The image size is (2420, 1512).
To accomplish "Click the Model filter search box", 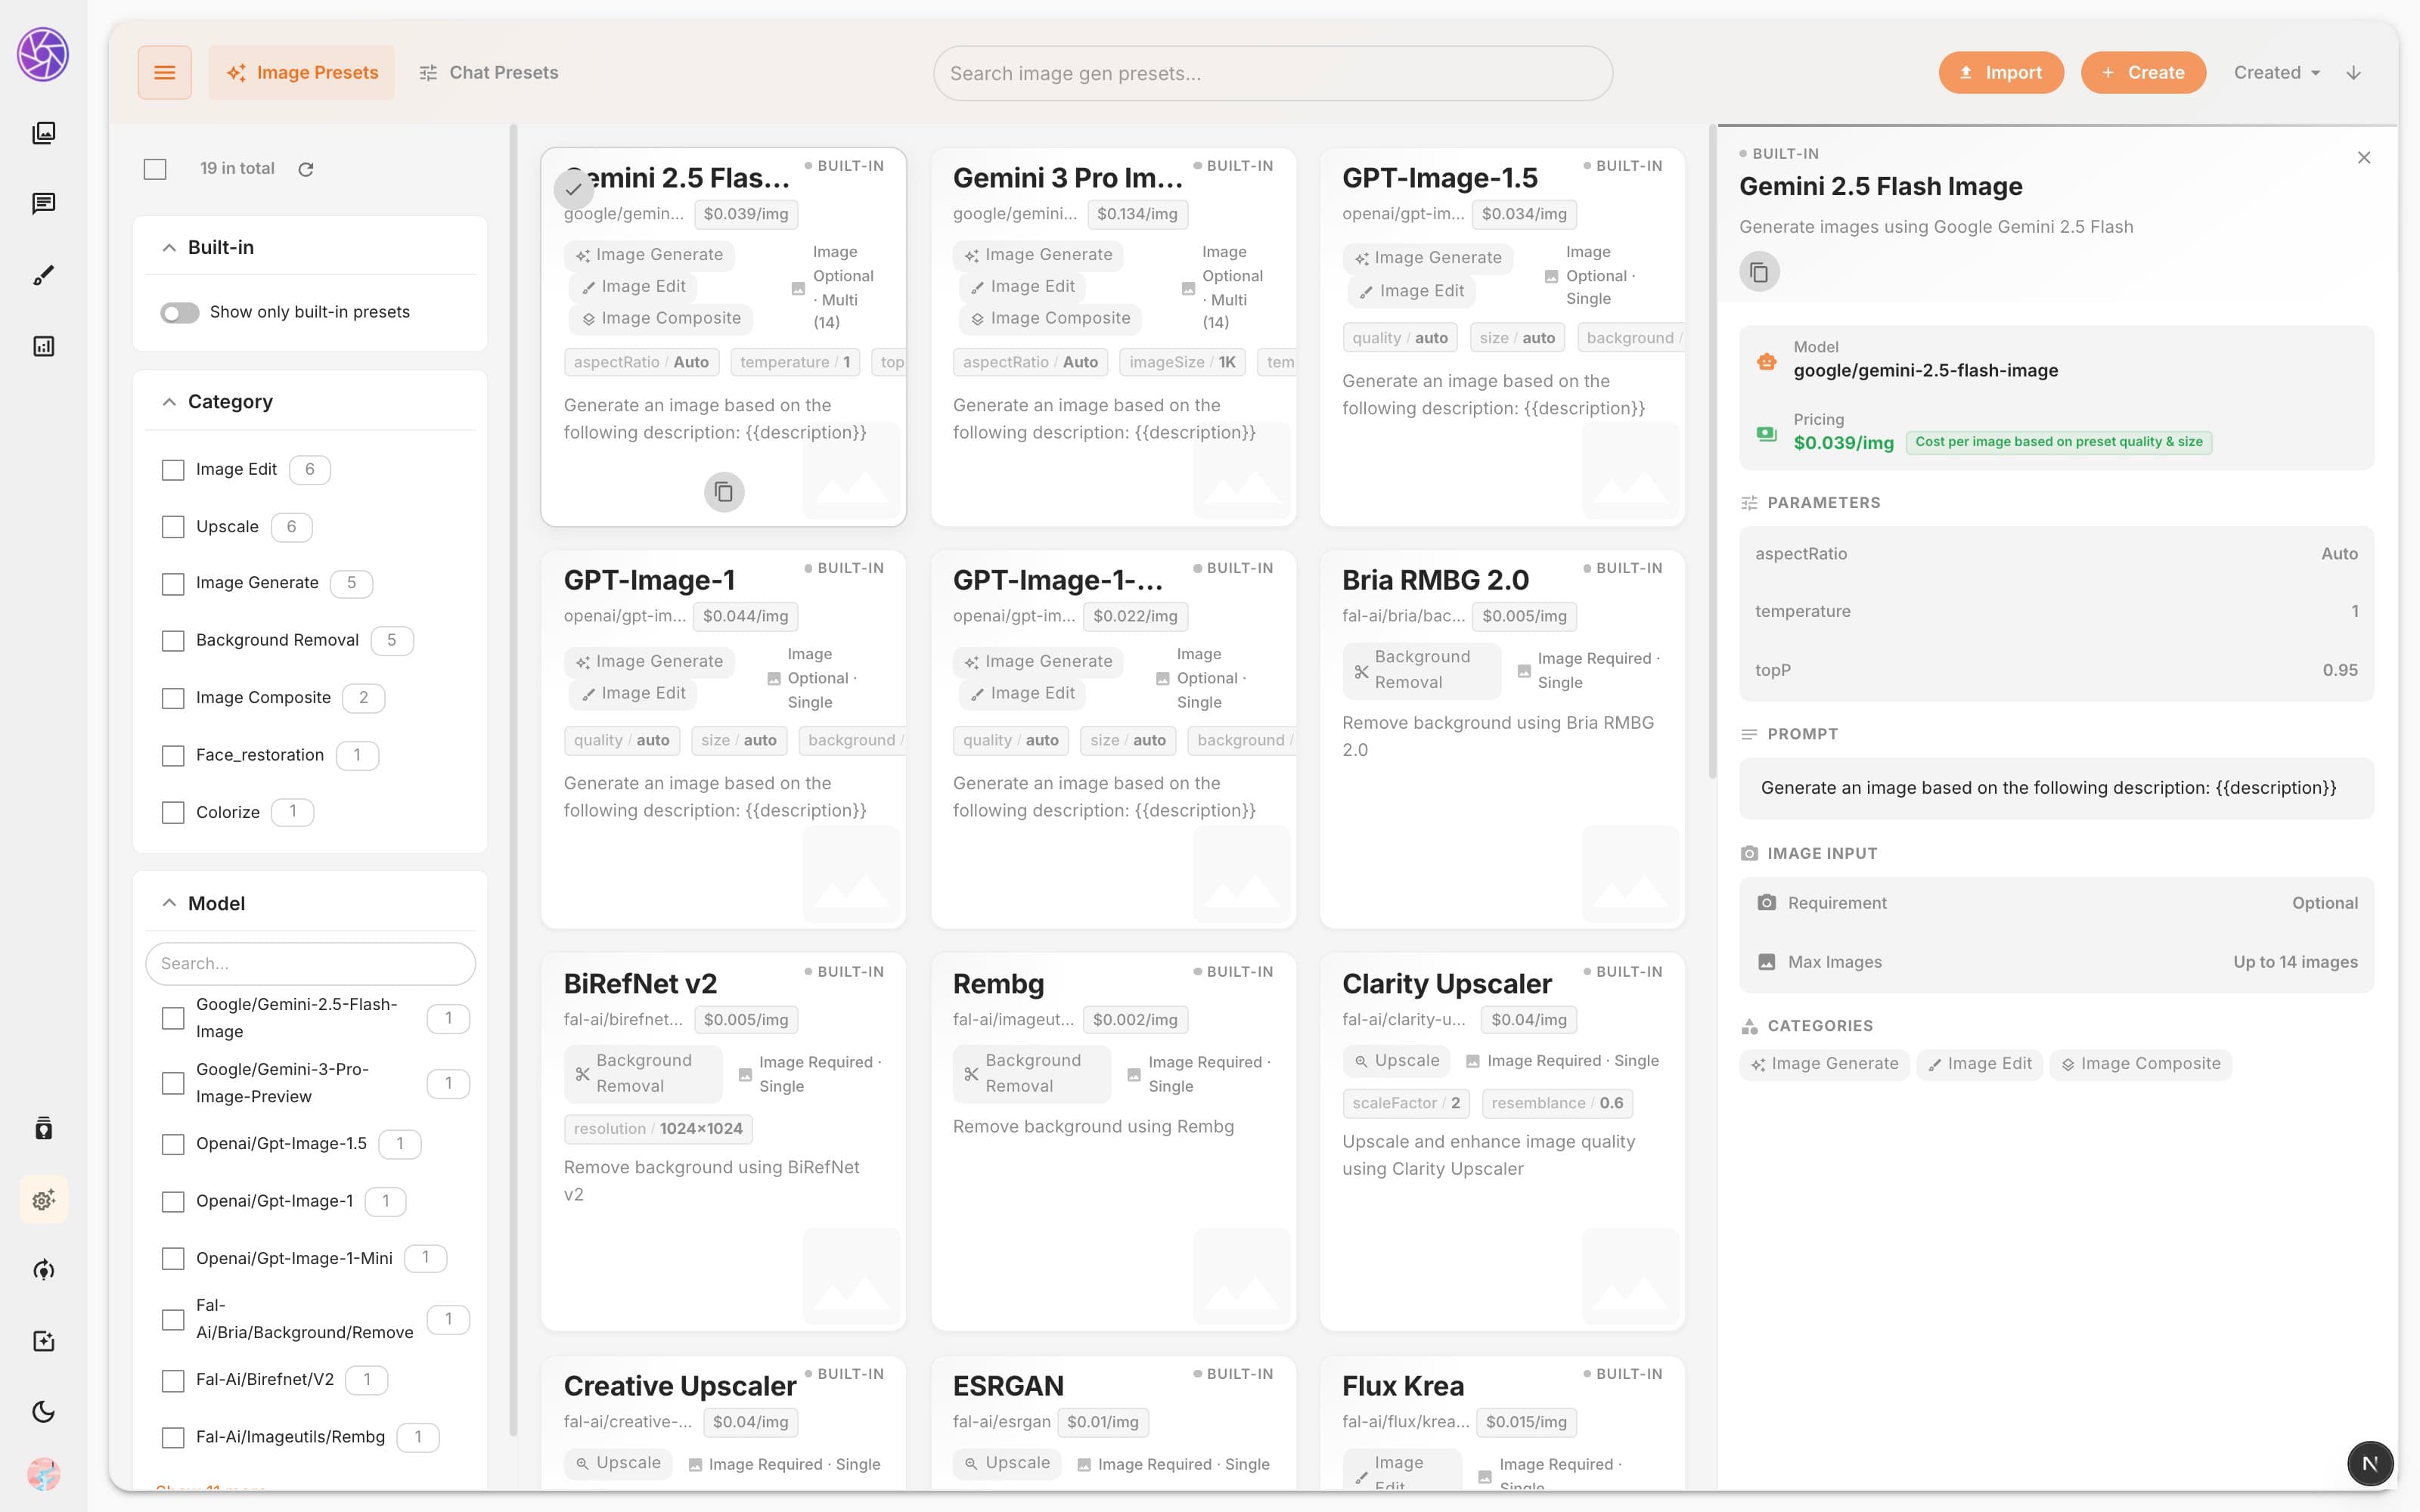I will tap(310, 964).
